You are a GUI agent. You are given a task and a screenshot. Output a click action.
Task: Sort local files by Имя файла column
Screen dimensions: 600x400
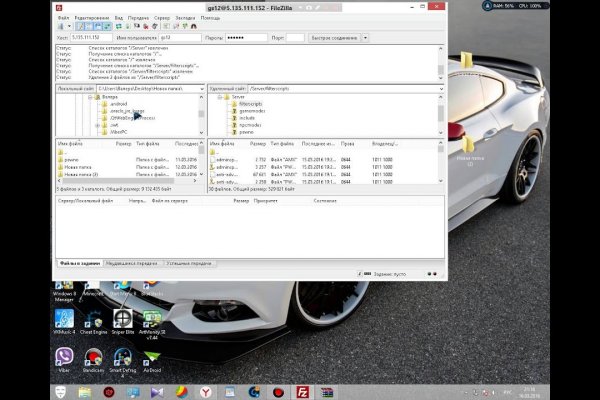click(70, 144)
